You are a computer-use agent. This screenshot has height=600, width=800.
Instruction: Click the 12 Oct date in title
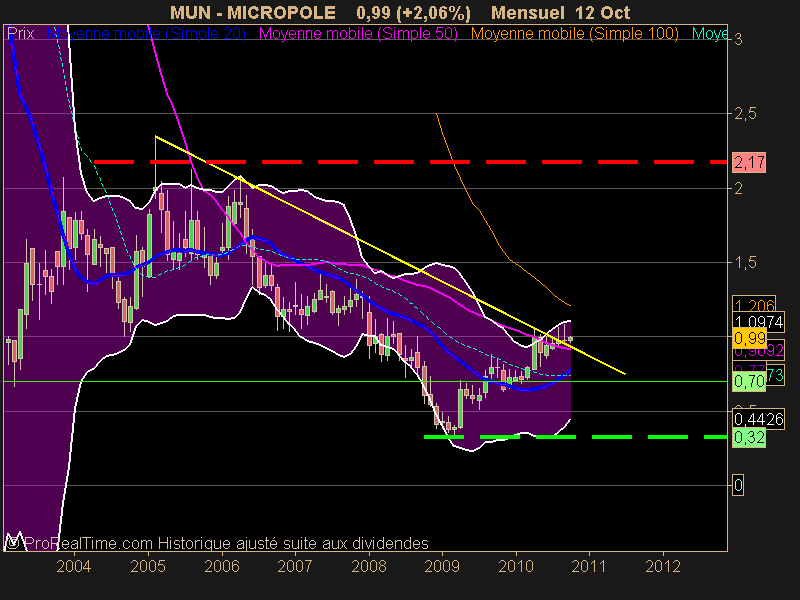tap(603, 12)
